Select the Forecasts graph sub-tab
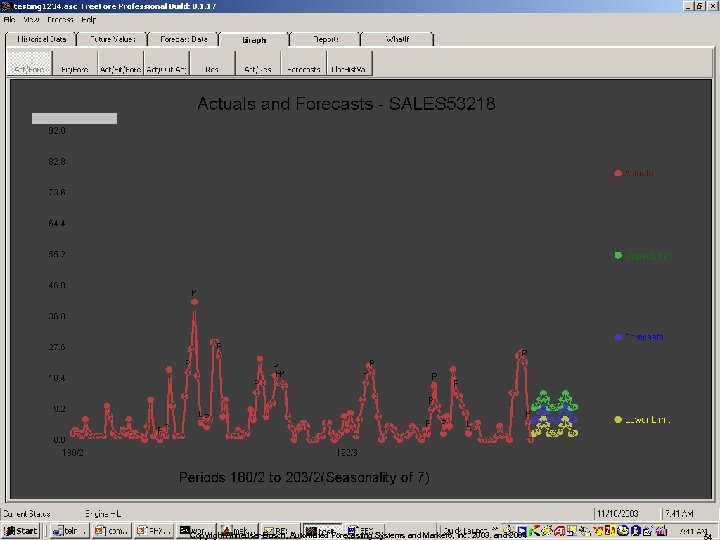 coord(304,63)
